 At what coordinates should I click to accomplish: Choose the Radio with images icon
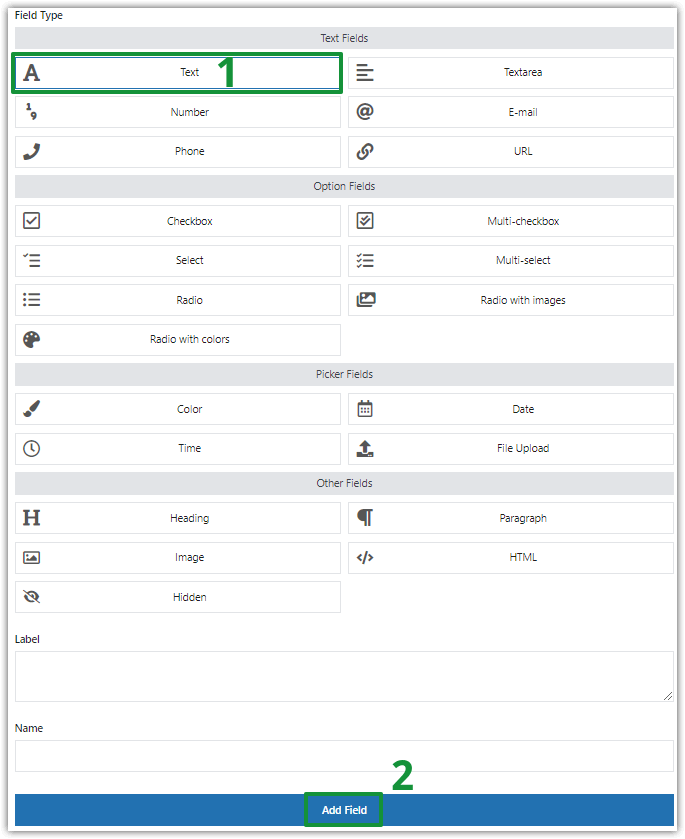pyautogui.click(x=366, y=300)
